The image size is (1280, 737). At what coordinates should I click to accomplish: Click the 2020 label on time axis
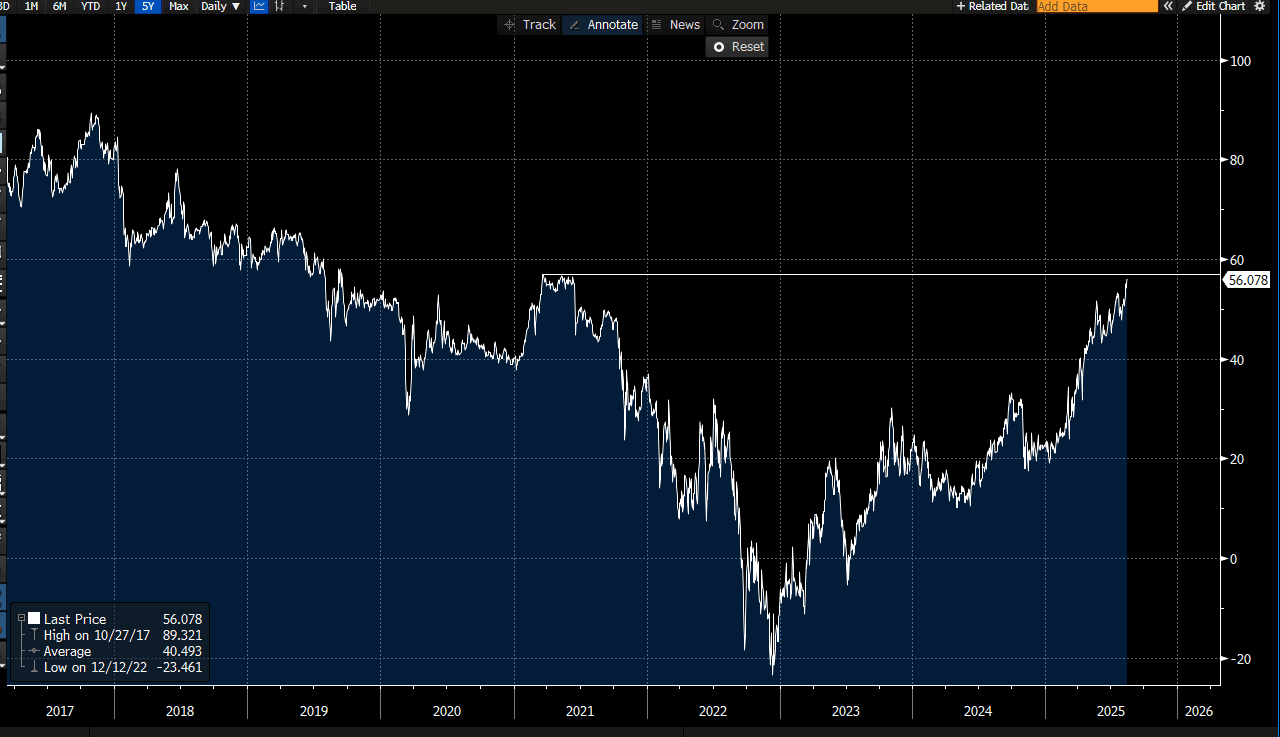(447, 711)
